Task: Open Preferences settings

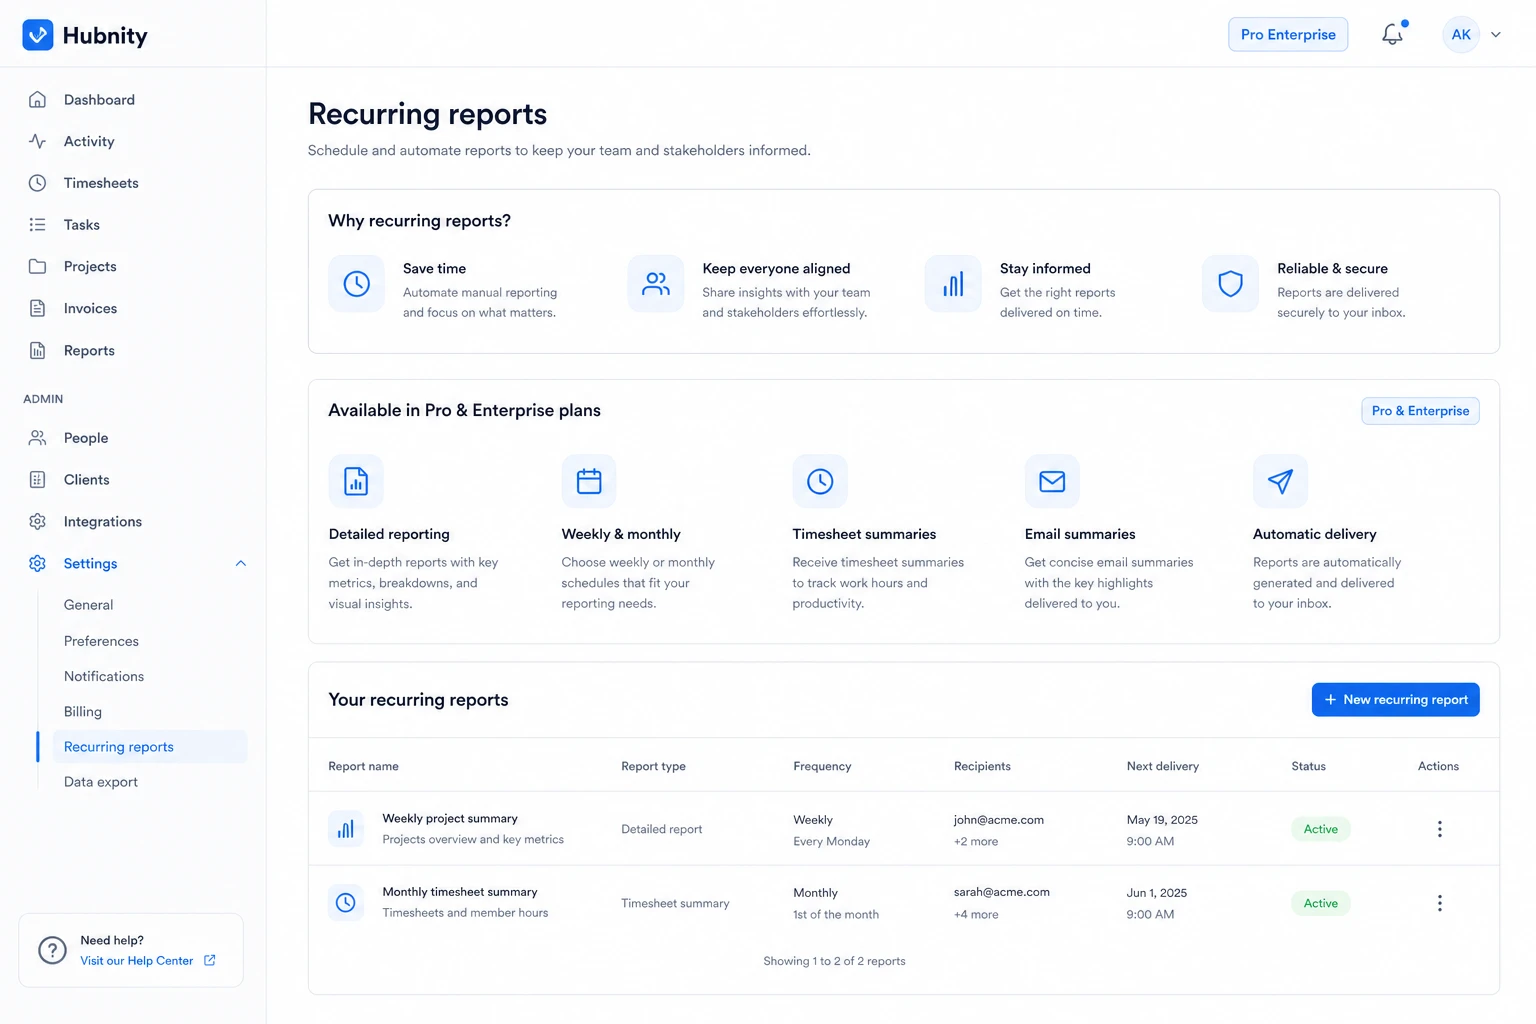Action: click(101, 641)
